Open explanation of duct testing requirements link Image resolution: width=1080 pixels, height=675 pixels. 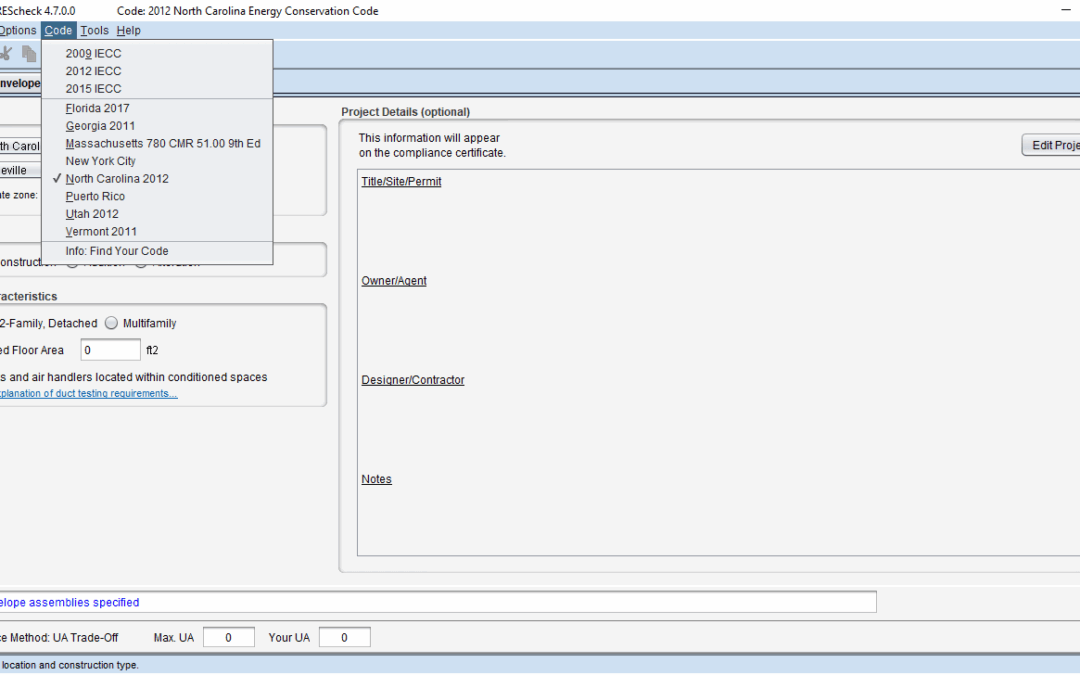tap(88, 393)
